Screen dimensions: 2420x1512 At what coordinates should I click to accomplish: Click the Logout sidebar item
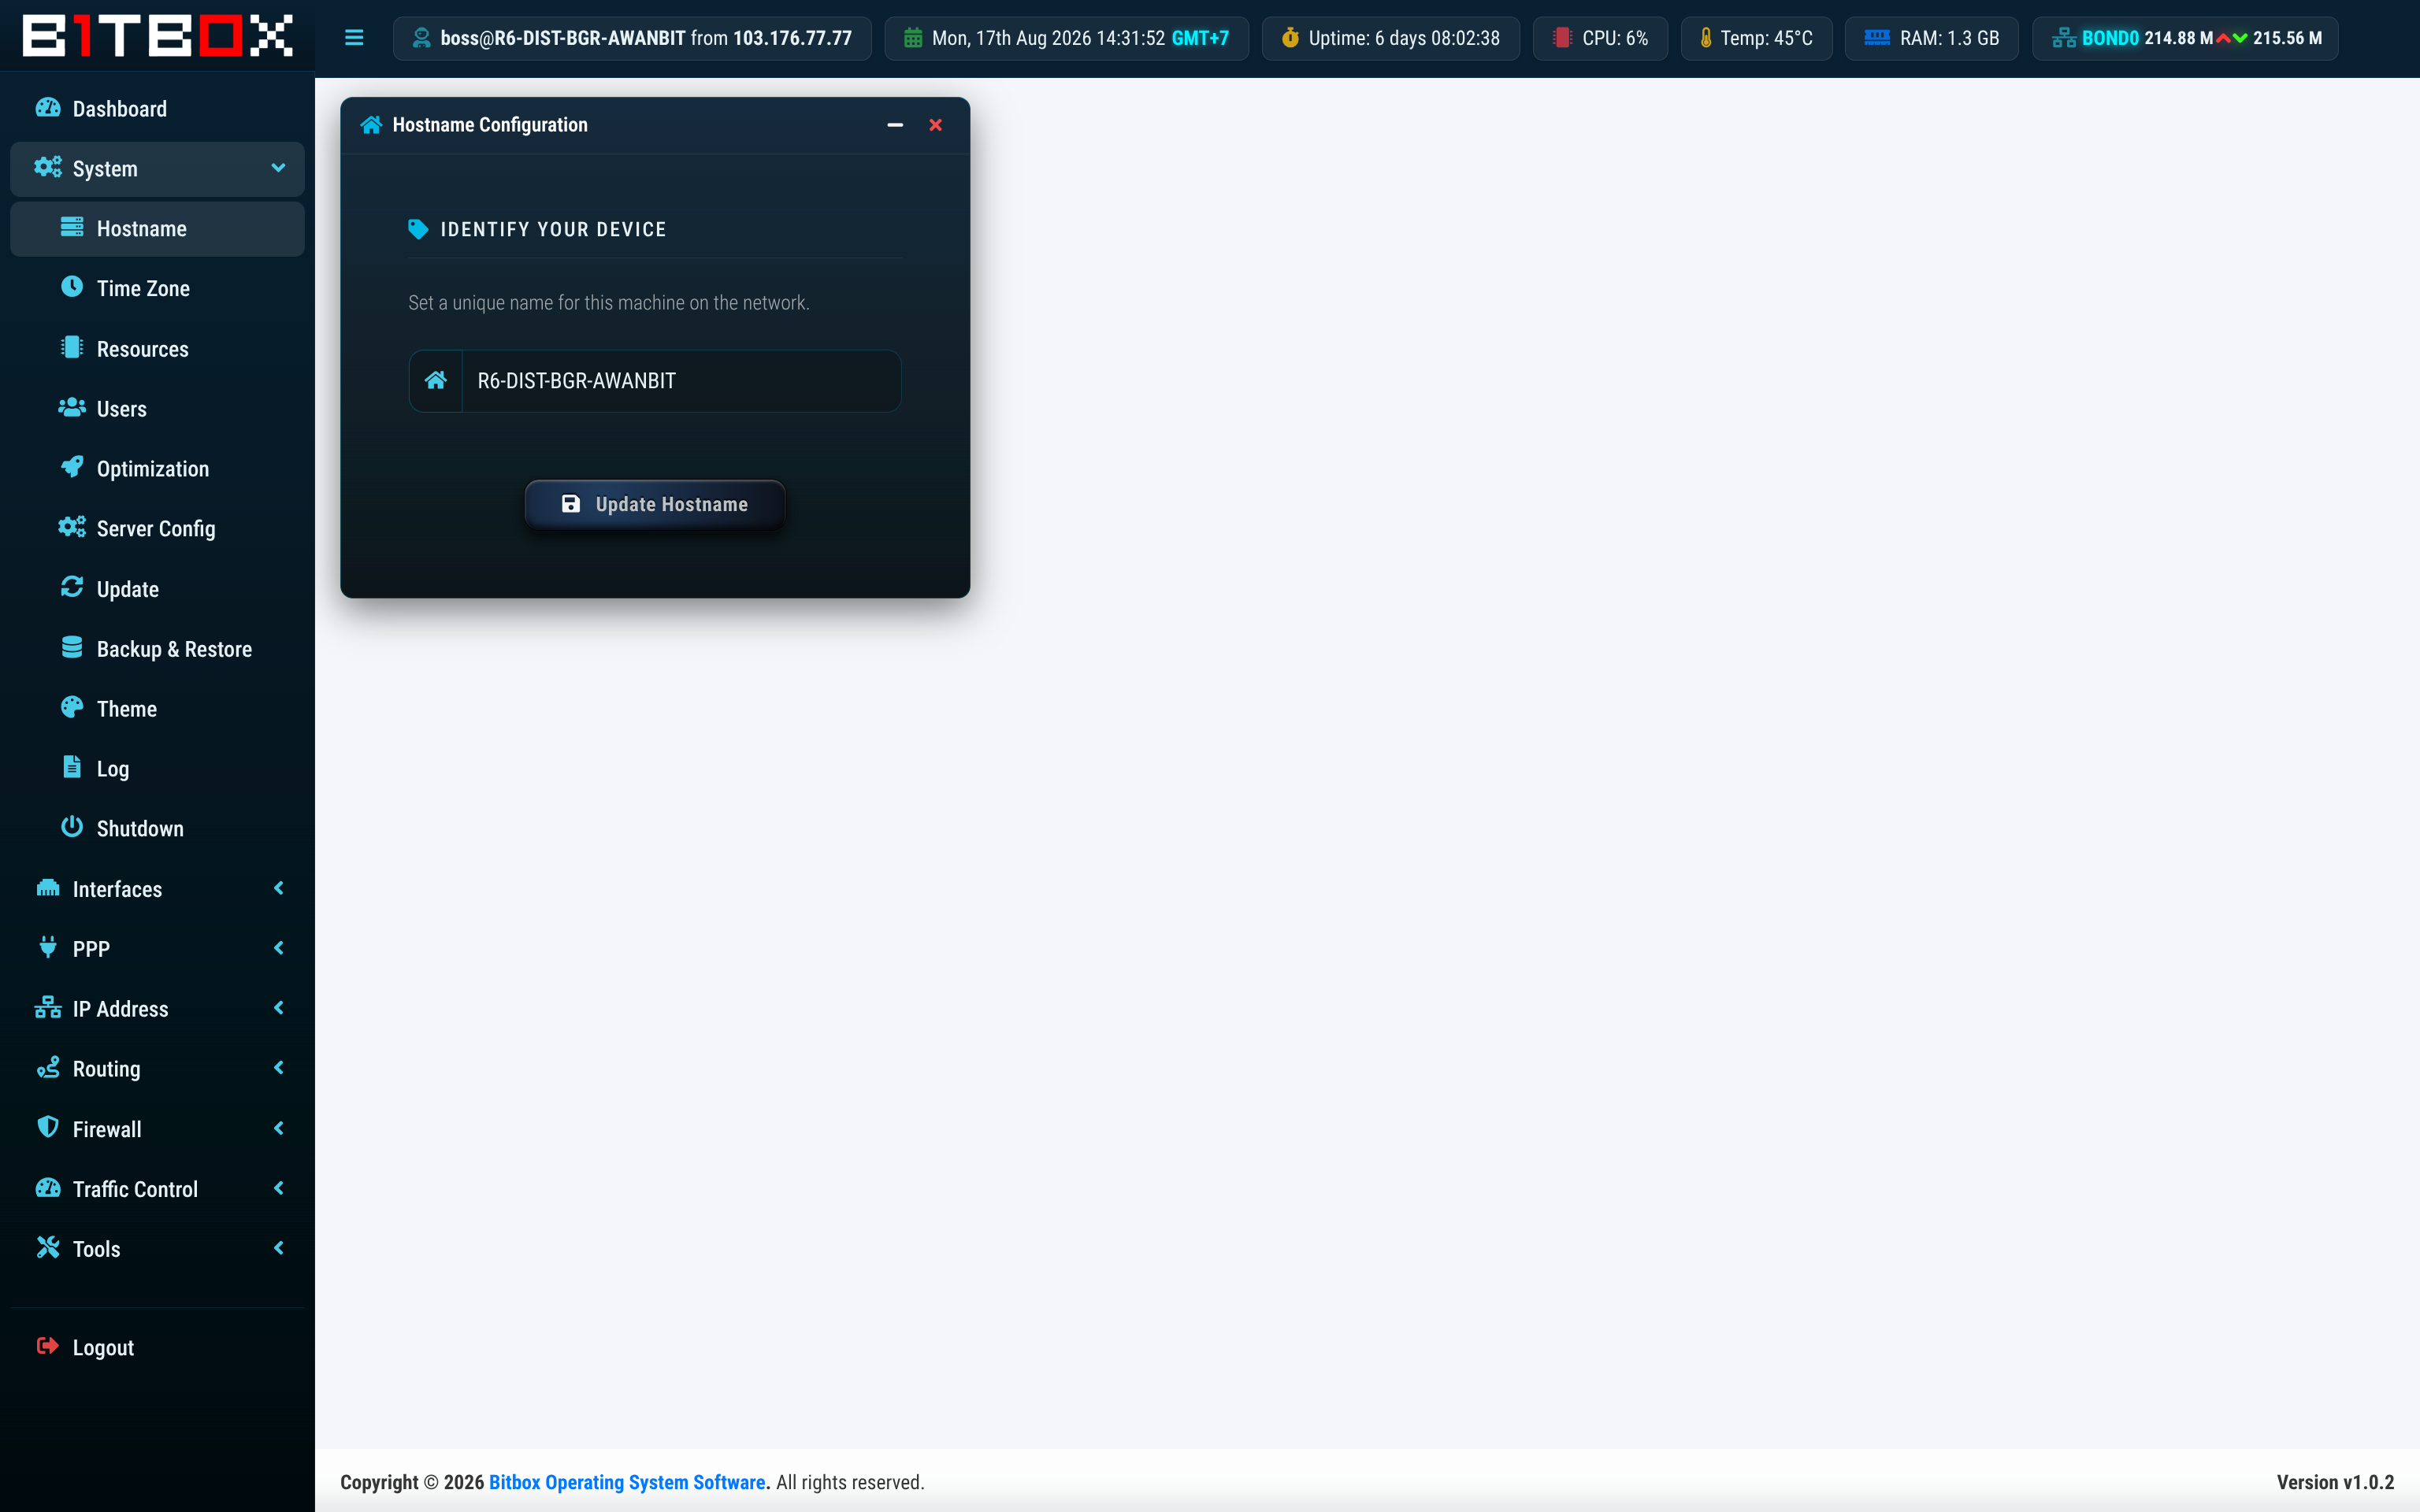[x=157, y=1348]
